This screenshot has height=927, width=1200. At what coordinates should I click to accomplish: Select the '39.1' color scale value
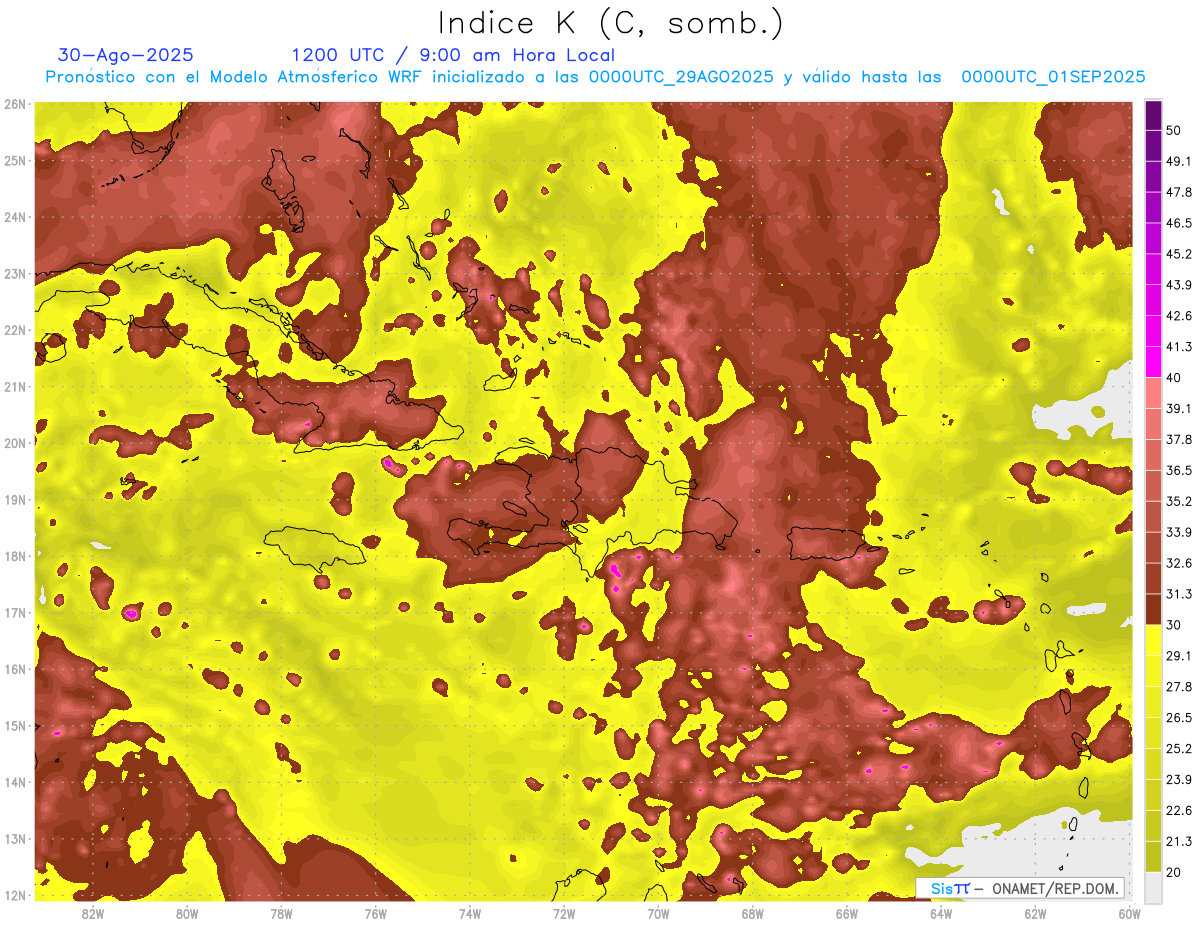point(1178,408)
